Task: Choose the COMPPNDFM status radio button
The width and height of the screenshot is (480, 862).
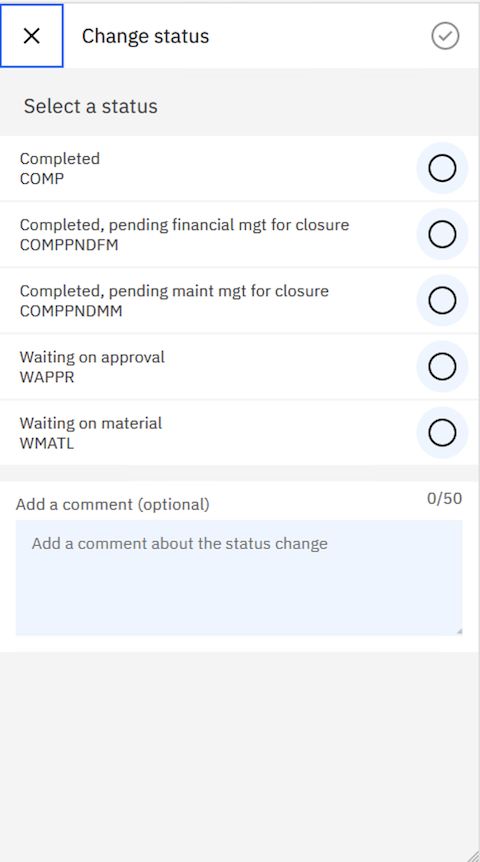Action: tap(442, 234)
